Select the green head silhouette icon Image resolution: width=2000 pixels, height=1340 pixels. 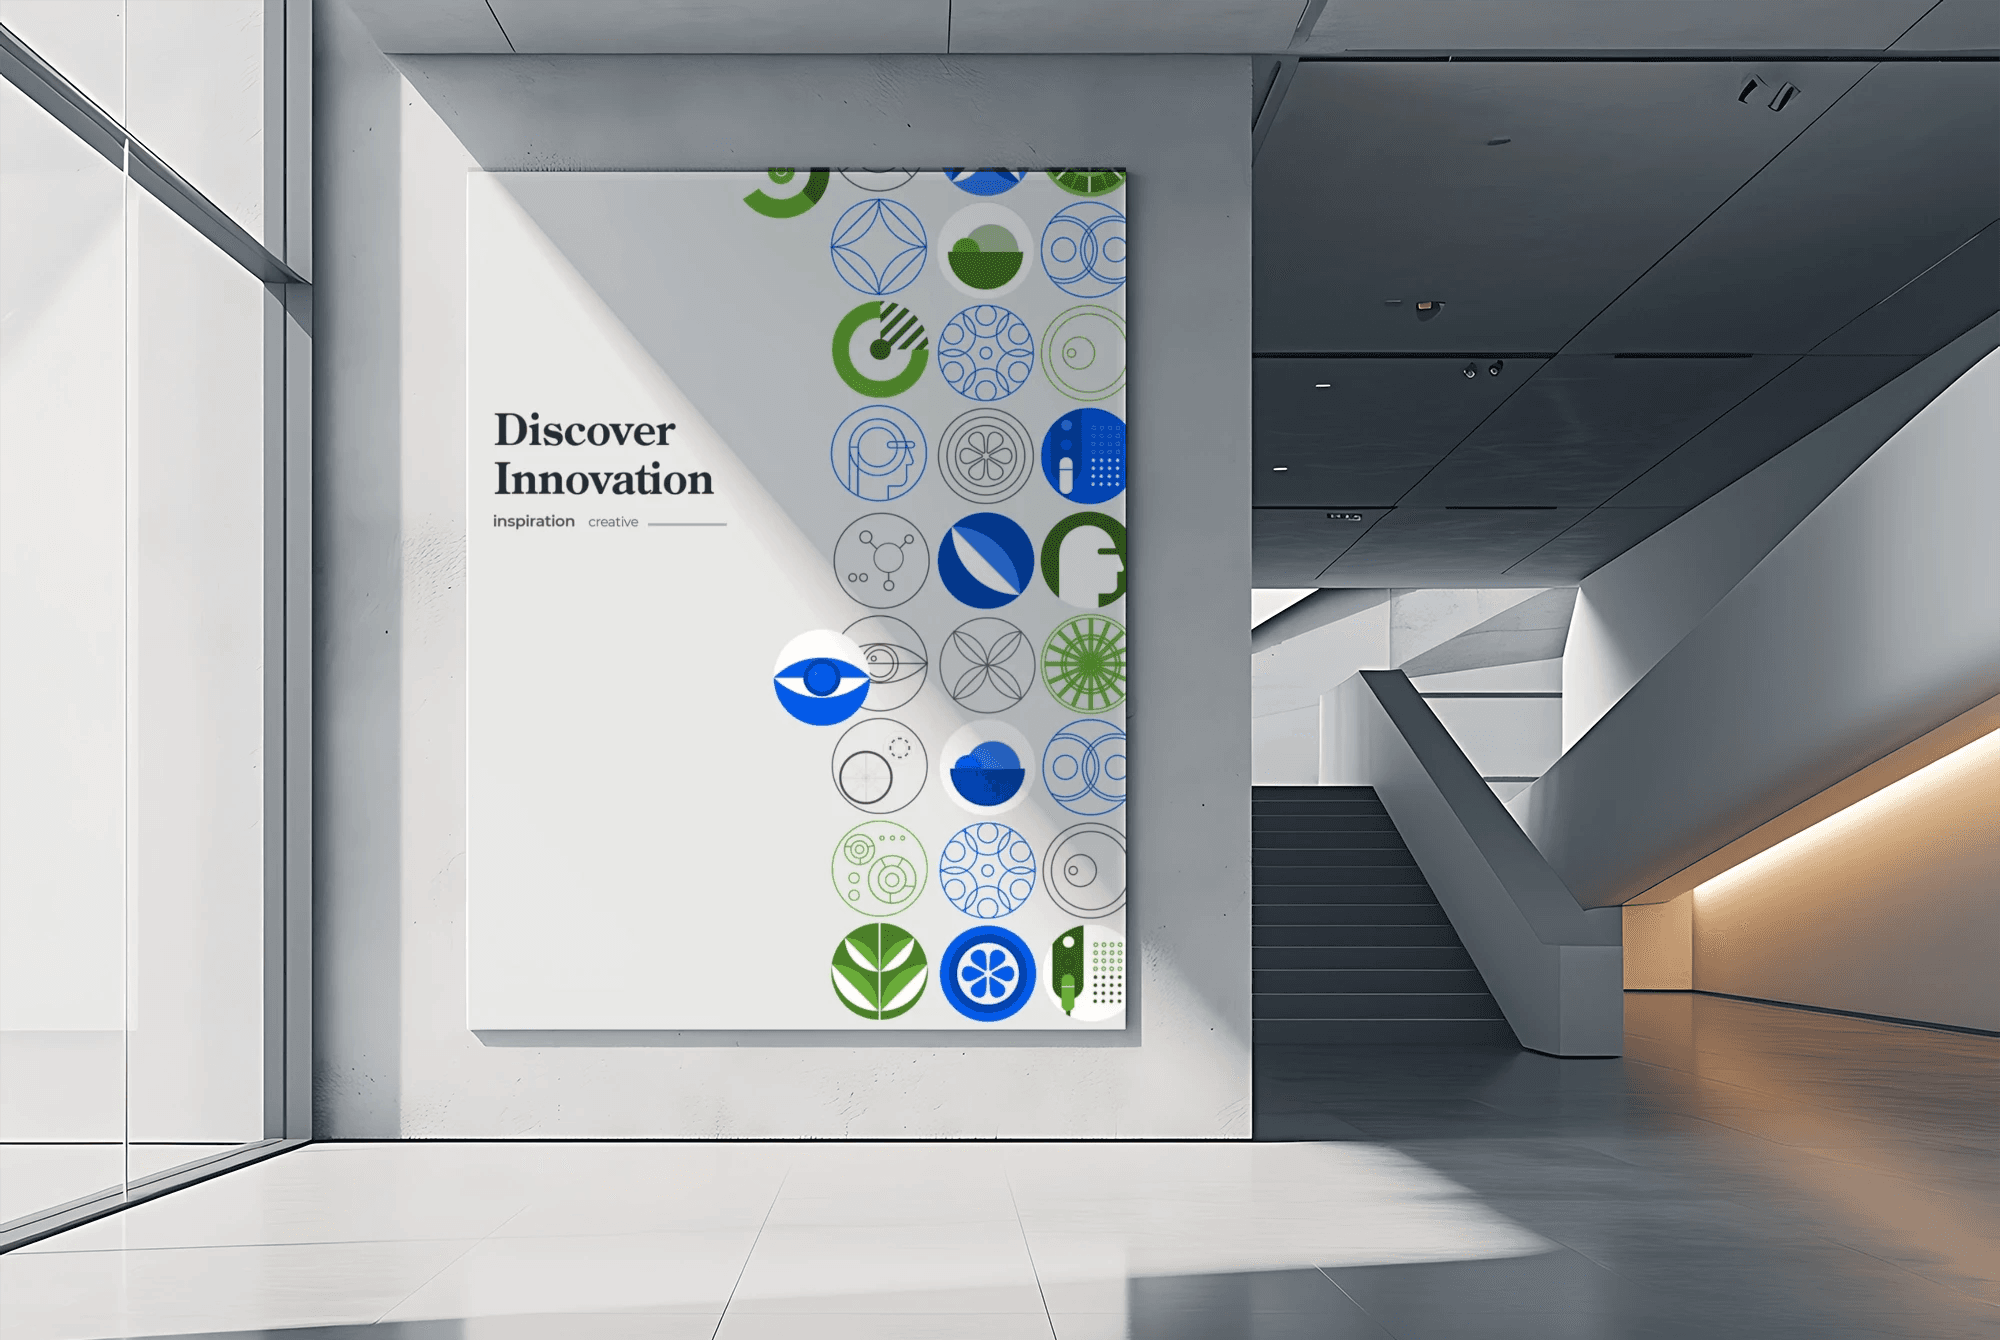1085,560
